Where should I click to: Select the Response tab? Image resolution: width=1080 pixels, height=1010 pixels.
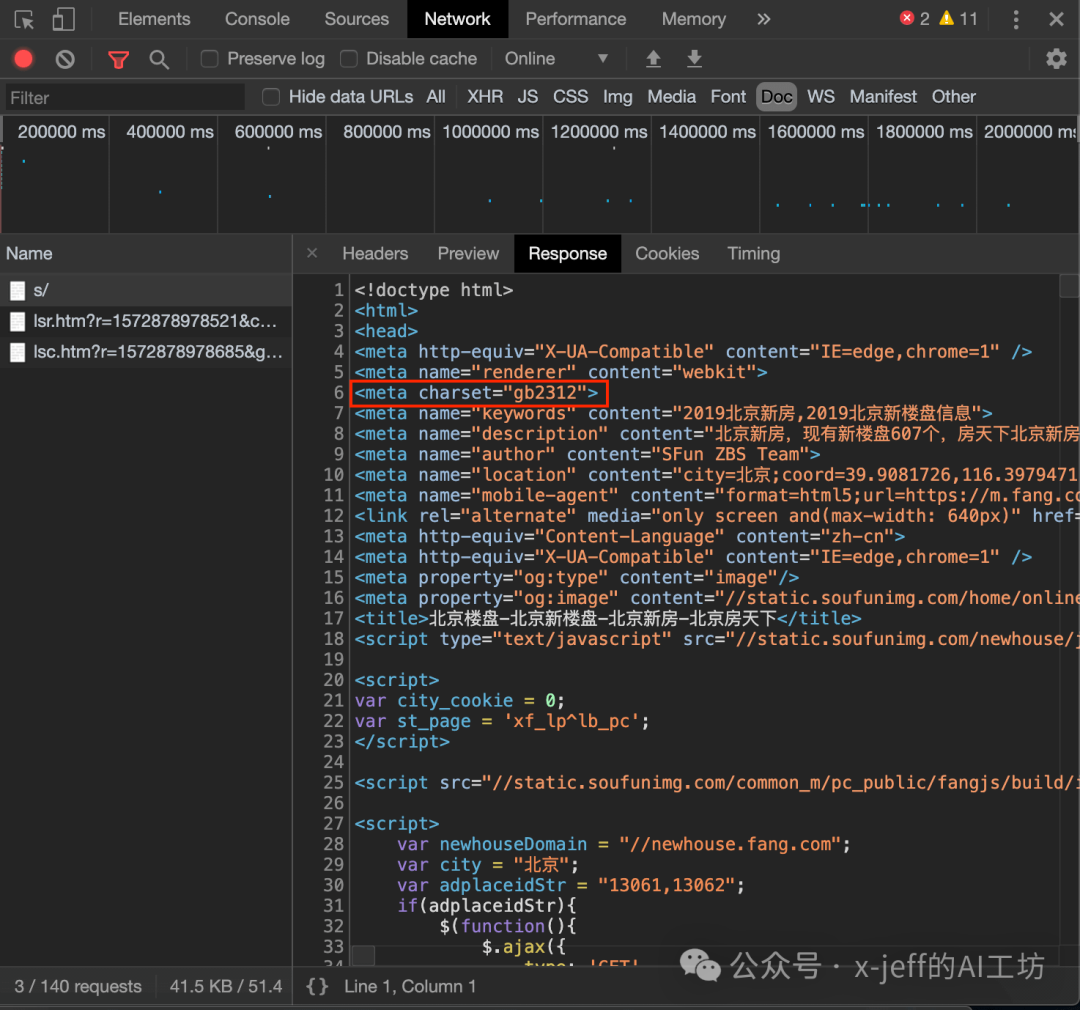point(568,254)
